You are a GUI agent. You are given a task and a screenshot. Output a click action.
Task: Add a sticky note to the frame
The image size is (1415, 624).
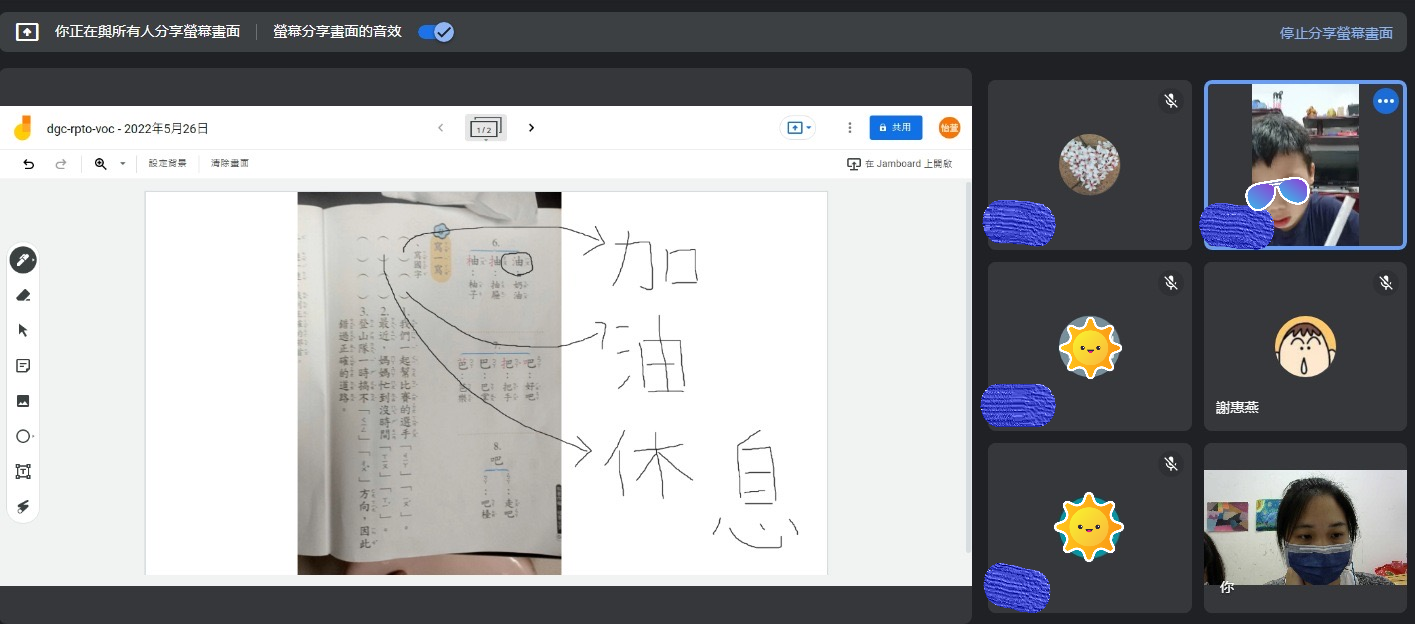[23, 366]
